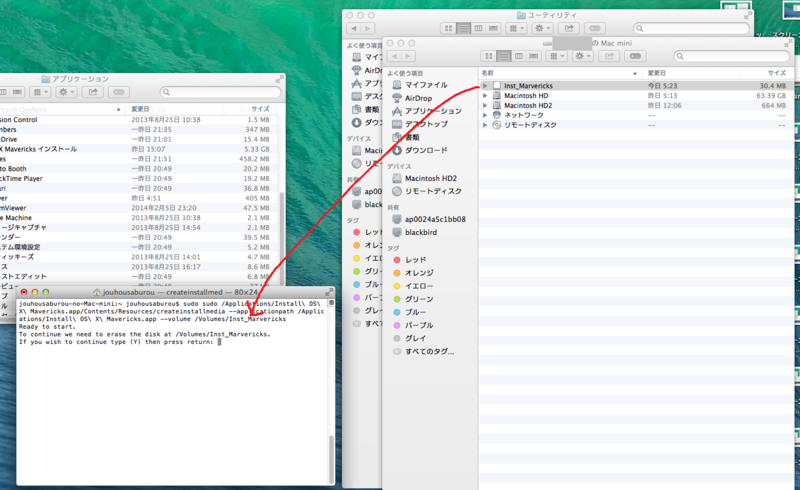Image resolution: width=800 pixels, height=490 pixels.
Task: Click edit tags button in アプリケーション window
Action: 119,92
